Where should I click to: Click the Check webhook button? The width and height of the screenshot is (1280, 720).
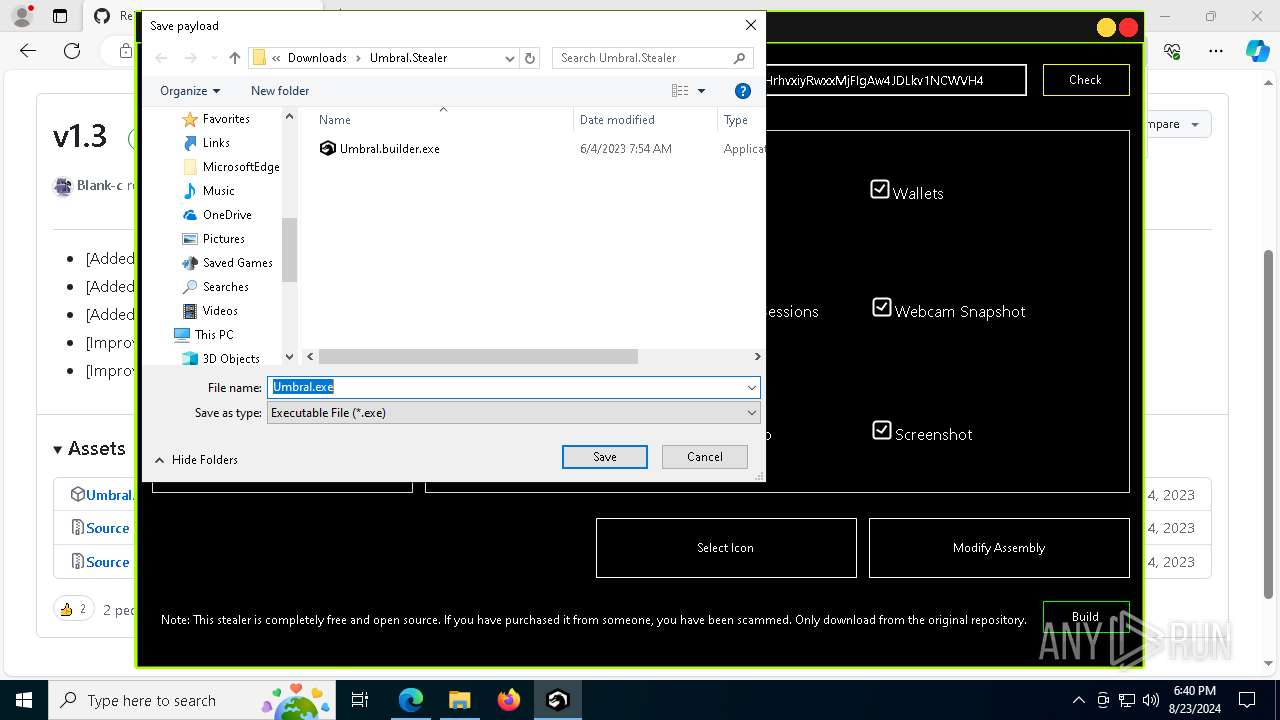(1086, 80)
